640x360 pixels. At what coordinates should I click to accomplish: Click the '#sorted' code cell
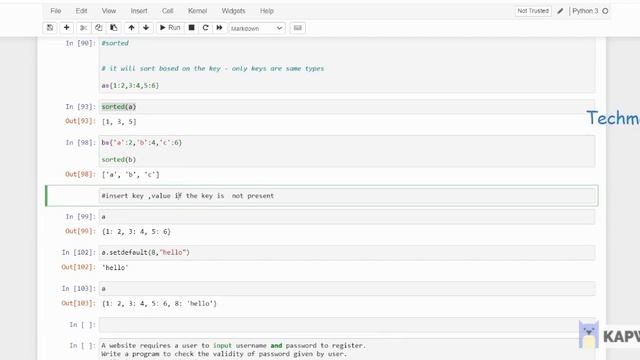(347, 64)
